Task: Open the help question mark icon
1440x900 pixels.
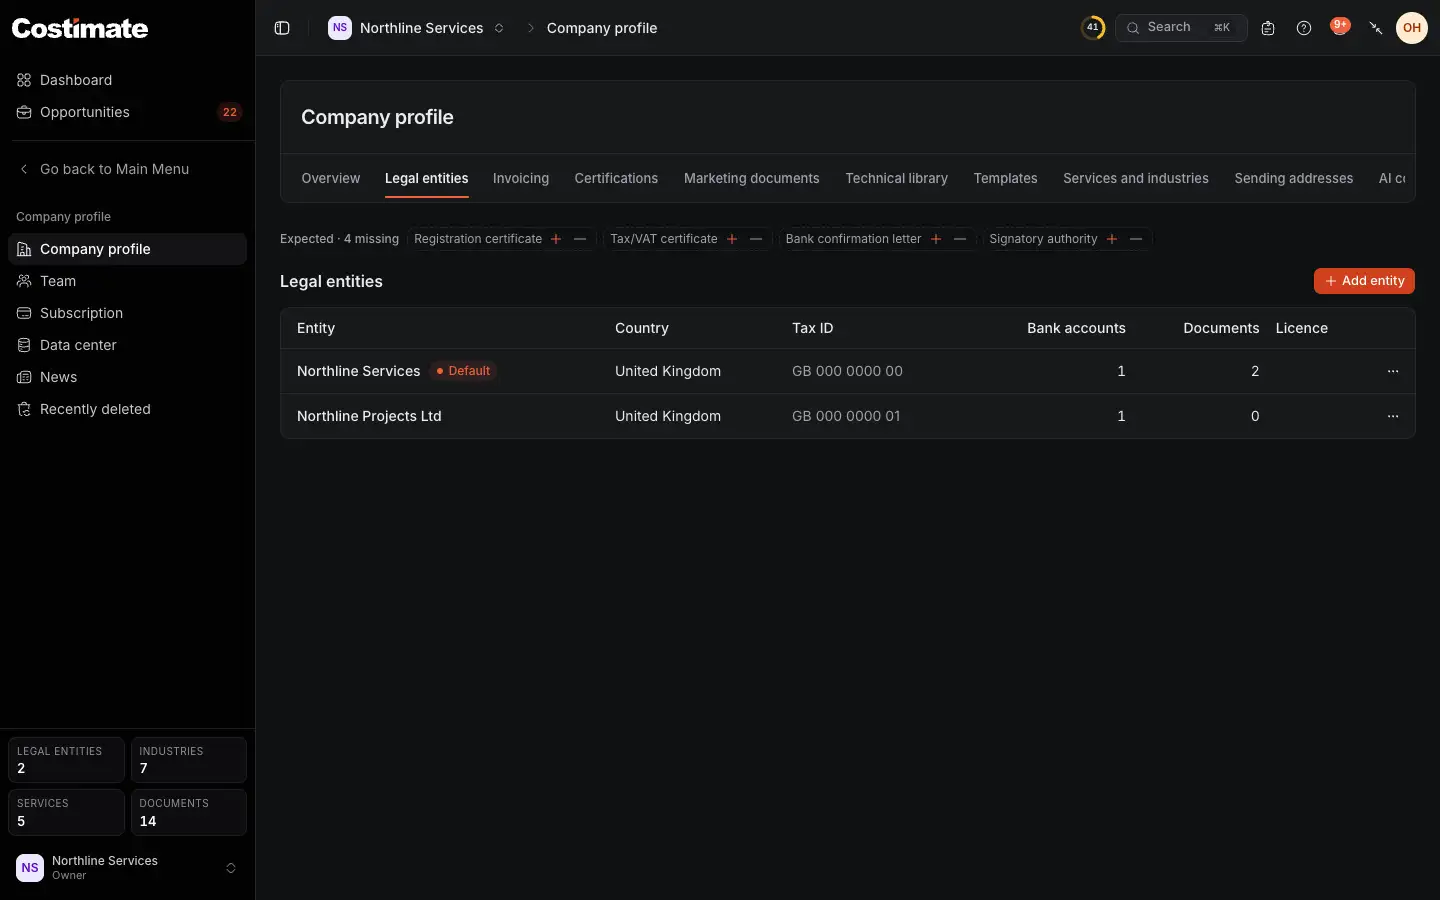Action: tap(1304, 28)
